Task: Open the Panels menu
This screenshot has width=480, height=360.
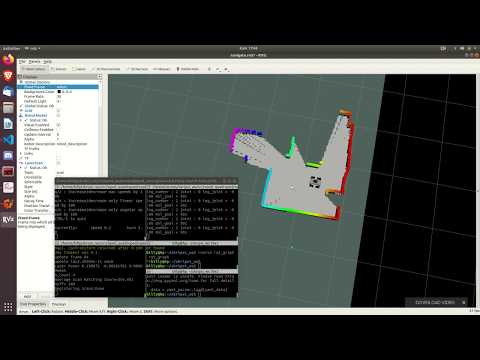Action: tap(34, 62)
